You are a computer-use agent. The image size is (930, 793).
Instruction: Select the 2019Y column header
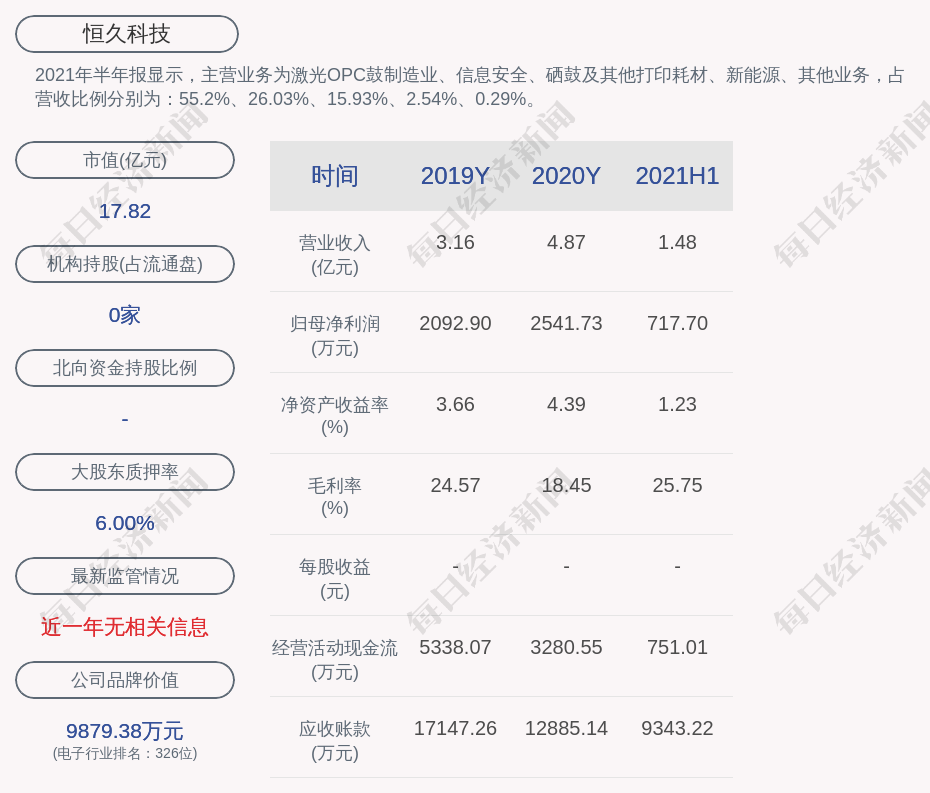[x=455, y=176]
